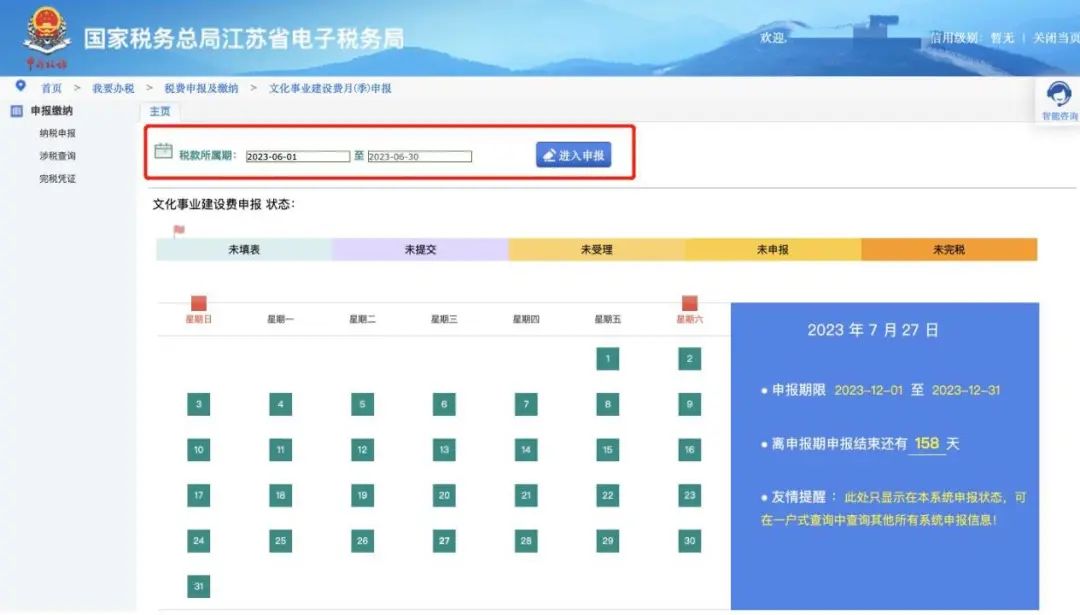Screen dimensions: 1080x615
Task: Switch to the 主页 tab
Action: pos(160,111)
